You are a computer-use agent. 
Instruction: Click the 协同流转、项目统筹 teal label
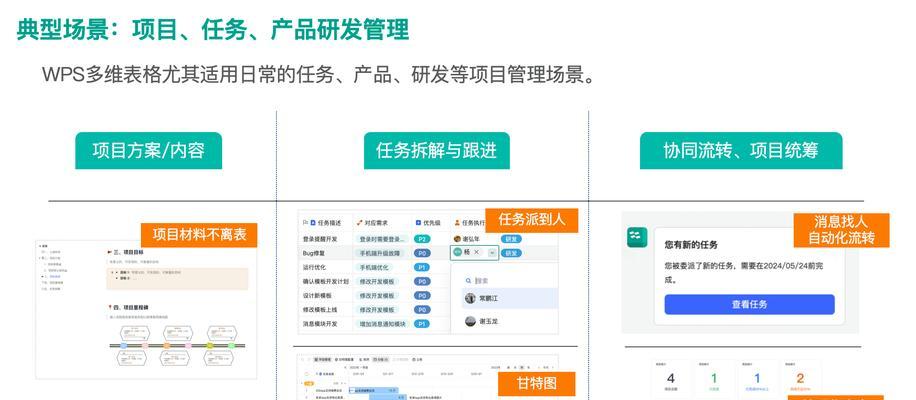(741, 151)
